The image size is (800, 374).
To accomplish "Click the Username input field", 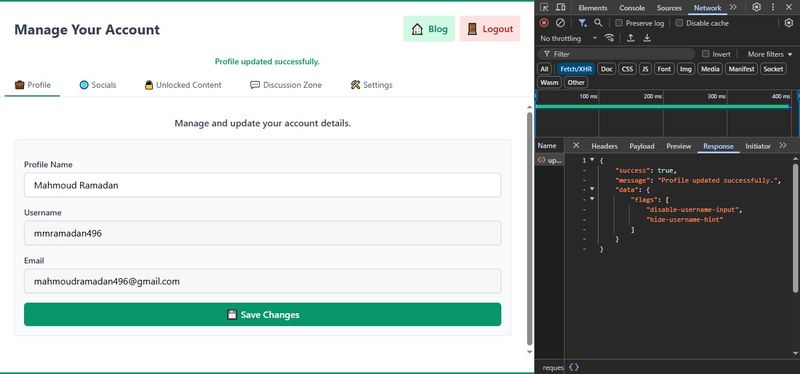I will [262, 233].
